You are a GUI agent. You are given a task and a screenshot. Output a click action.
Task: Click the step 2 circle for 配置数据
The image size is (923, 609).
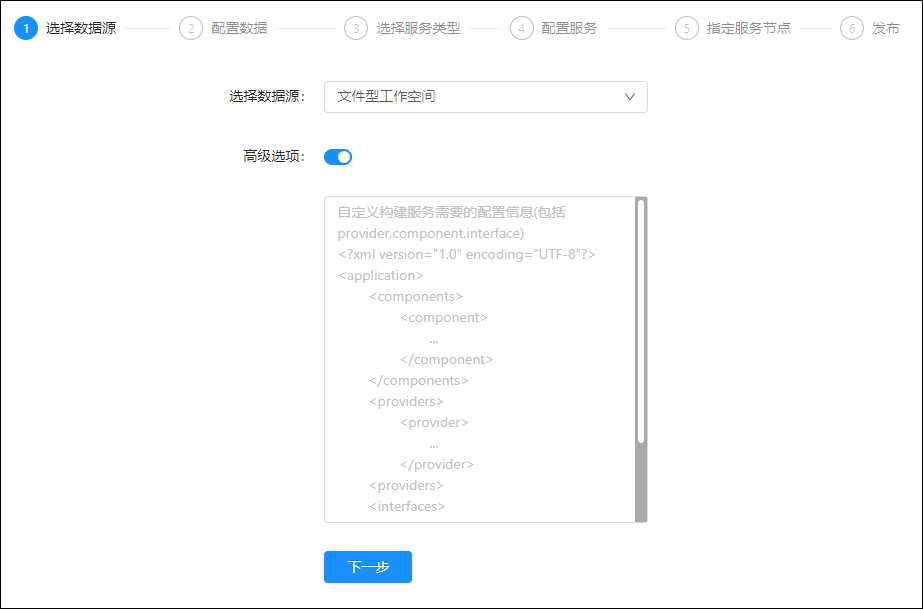pos(190,28)
